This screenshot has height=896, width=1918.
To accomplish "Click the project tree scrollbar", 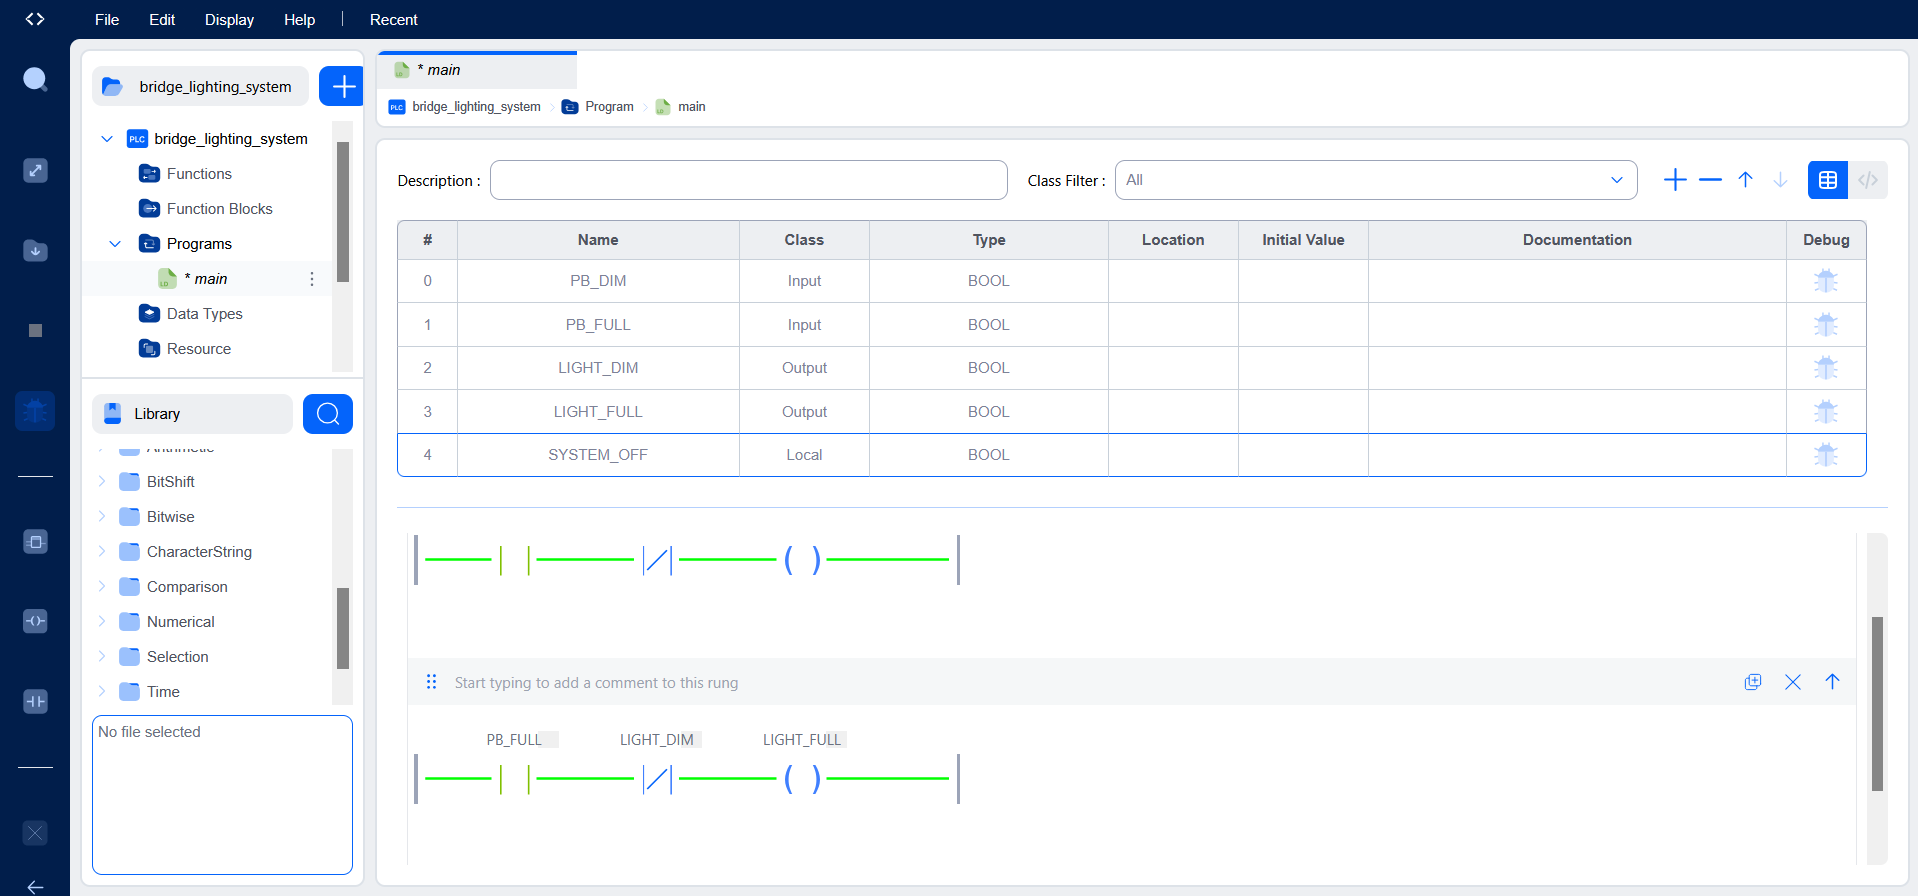I will point(343,211).
